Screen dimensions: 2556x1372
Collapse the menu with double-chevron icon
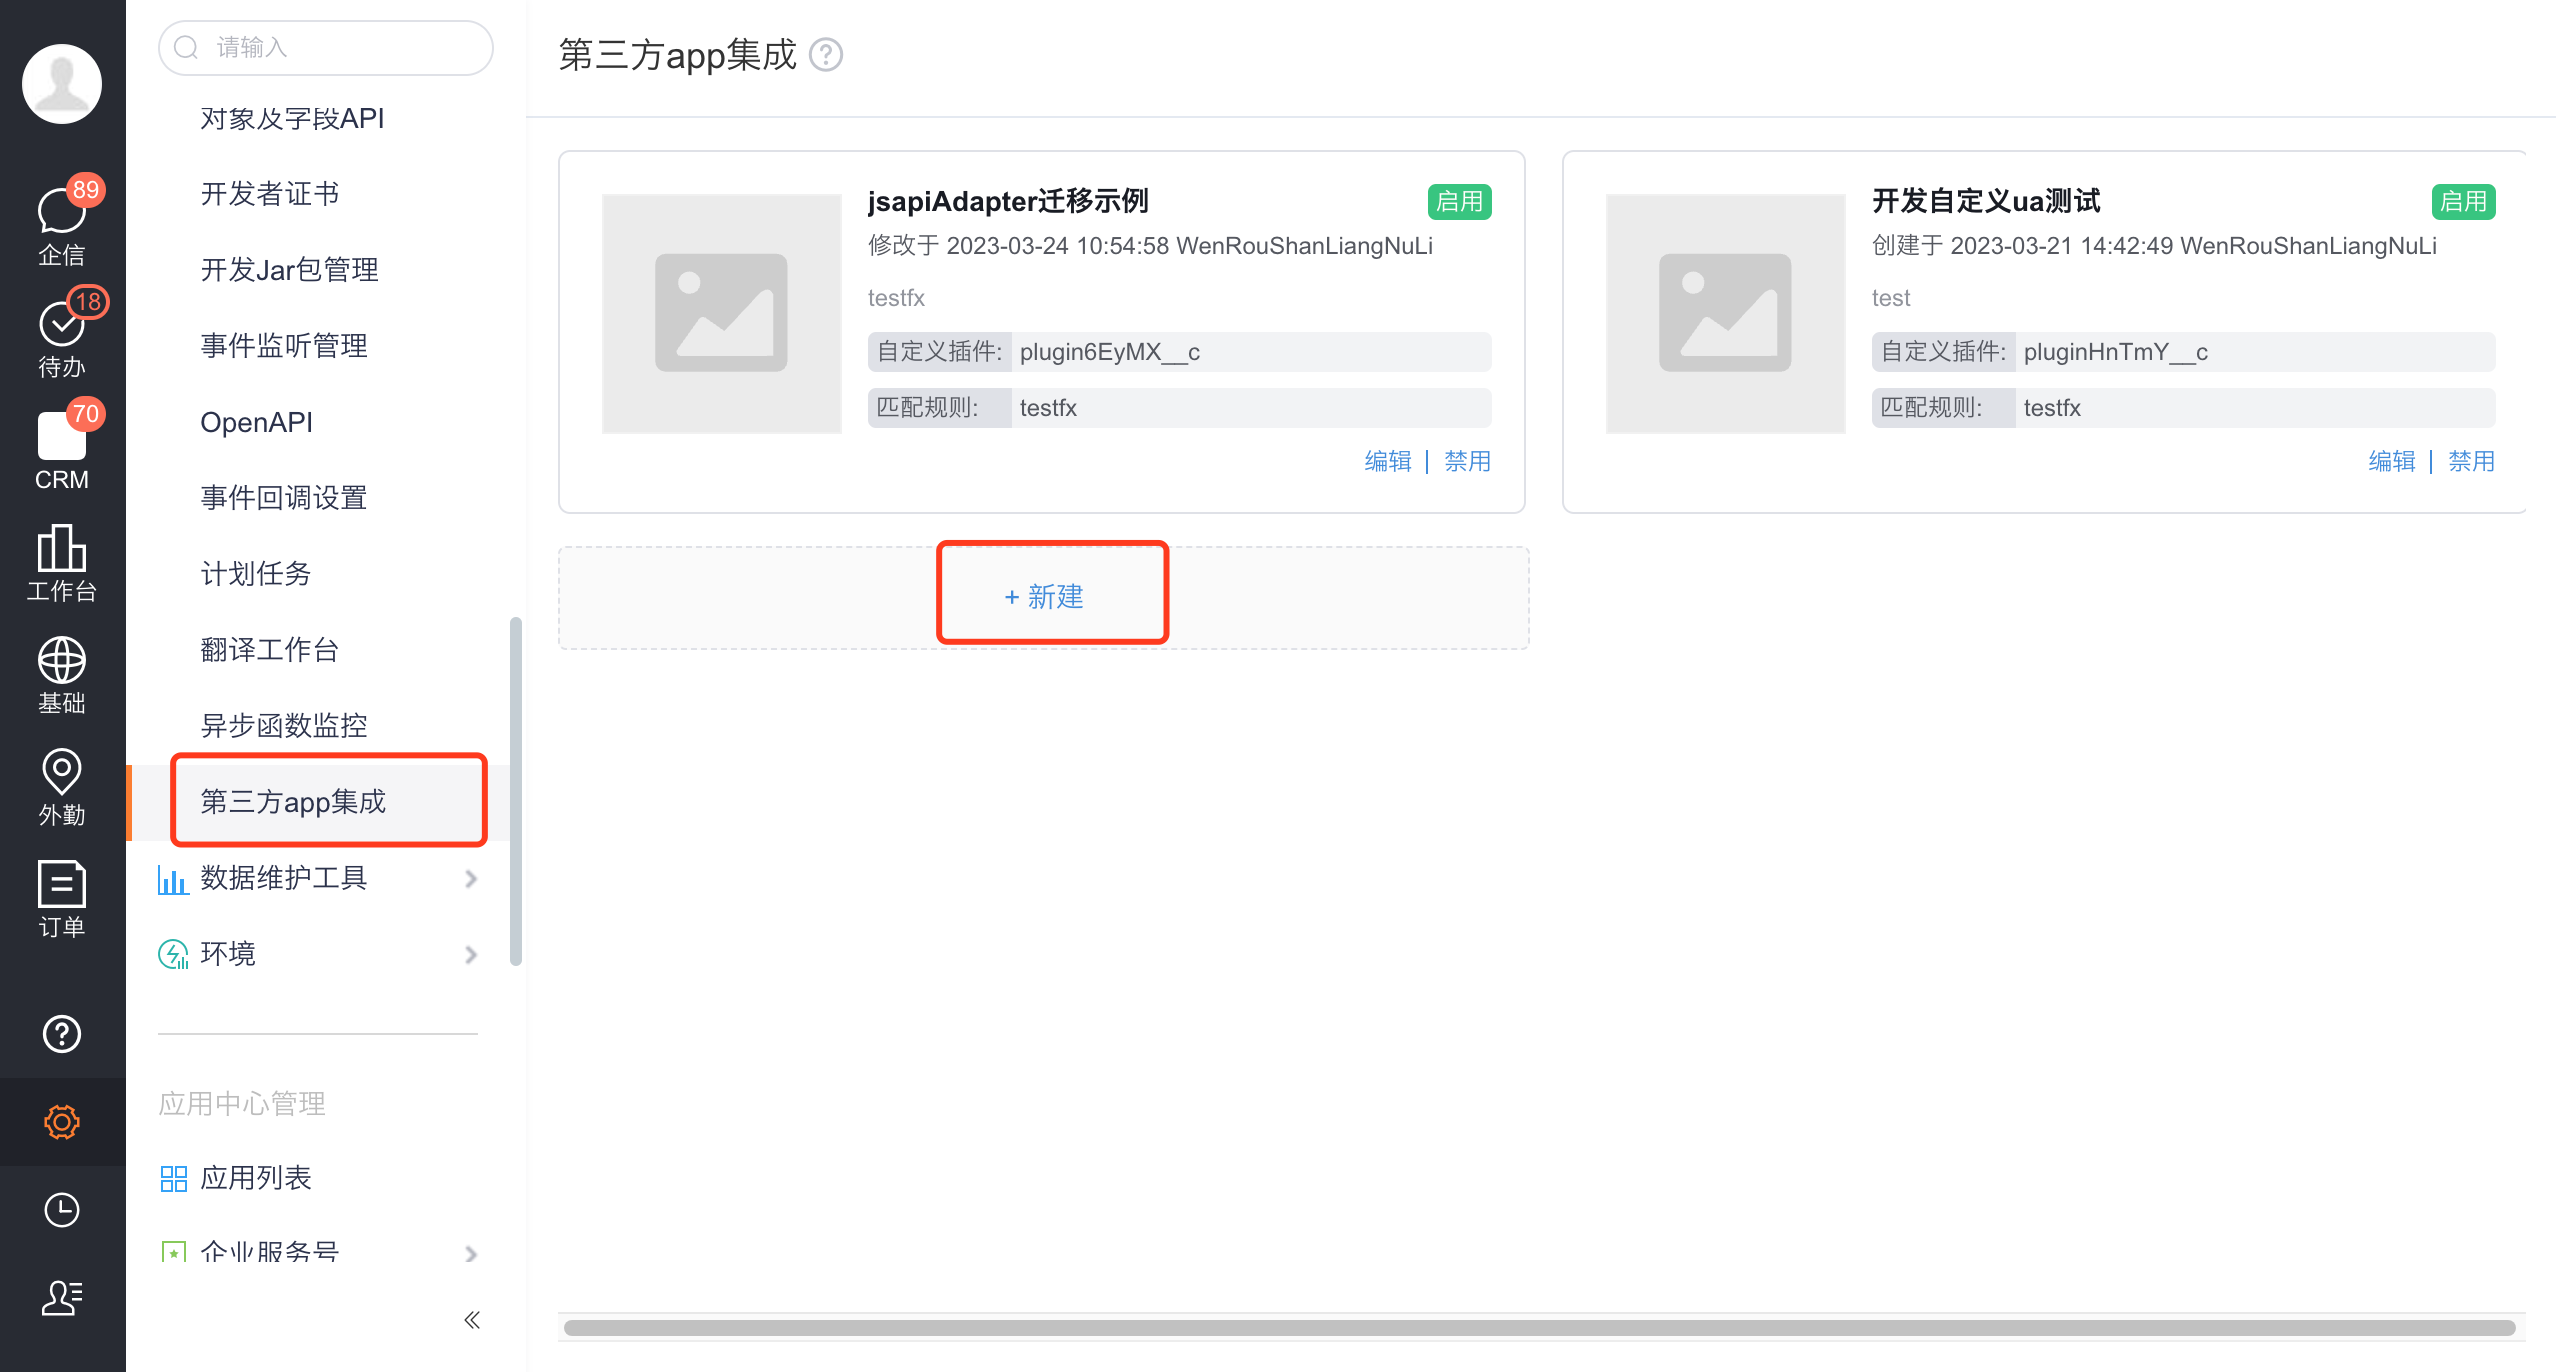click(472, 1320)
